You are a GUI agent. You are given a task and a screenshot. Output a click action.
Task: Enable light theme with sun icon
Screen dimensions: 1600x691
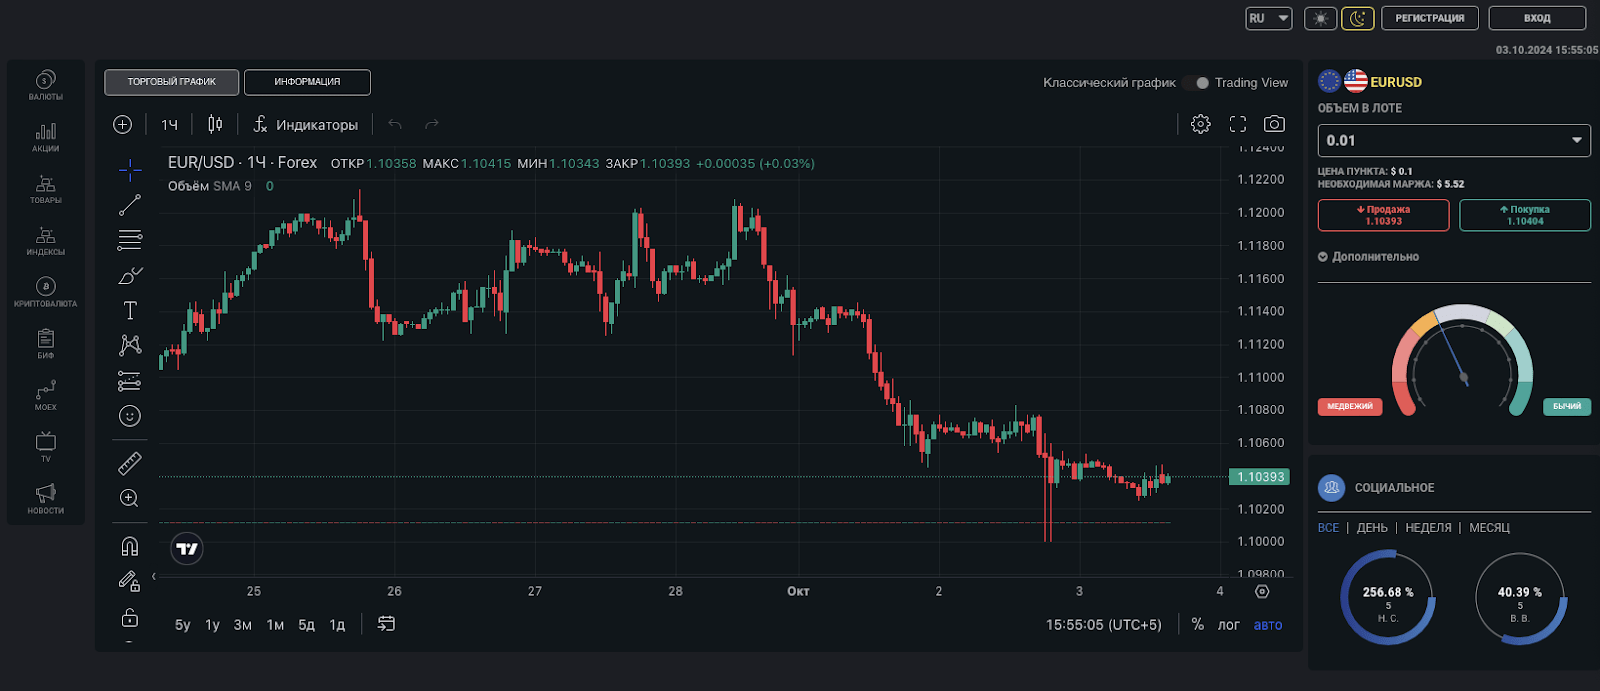coord(1321,18)
